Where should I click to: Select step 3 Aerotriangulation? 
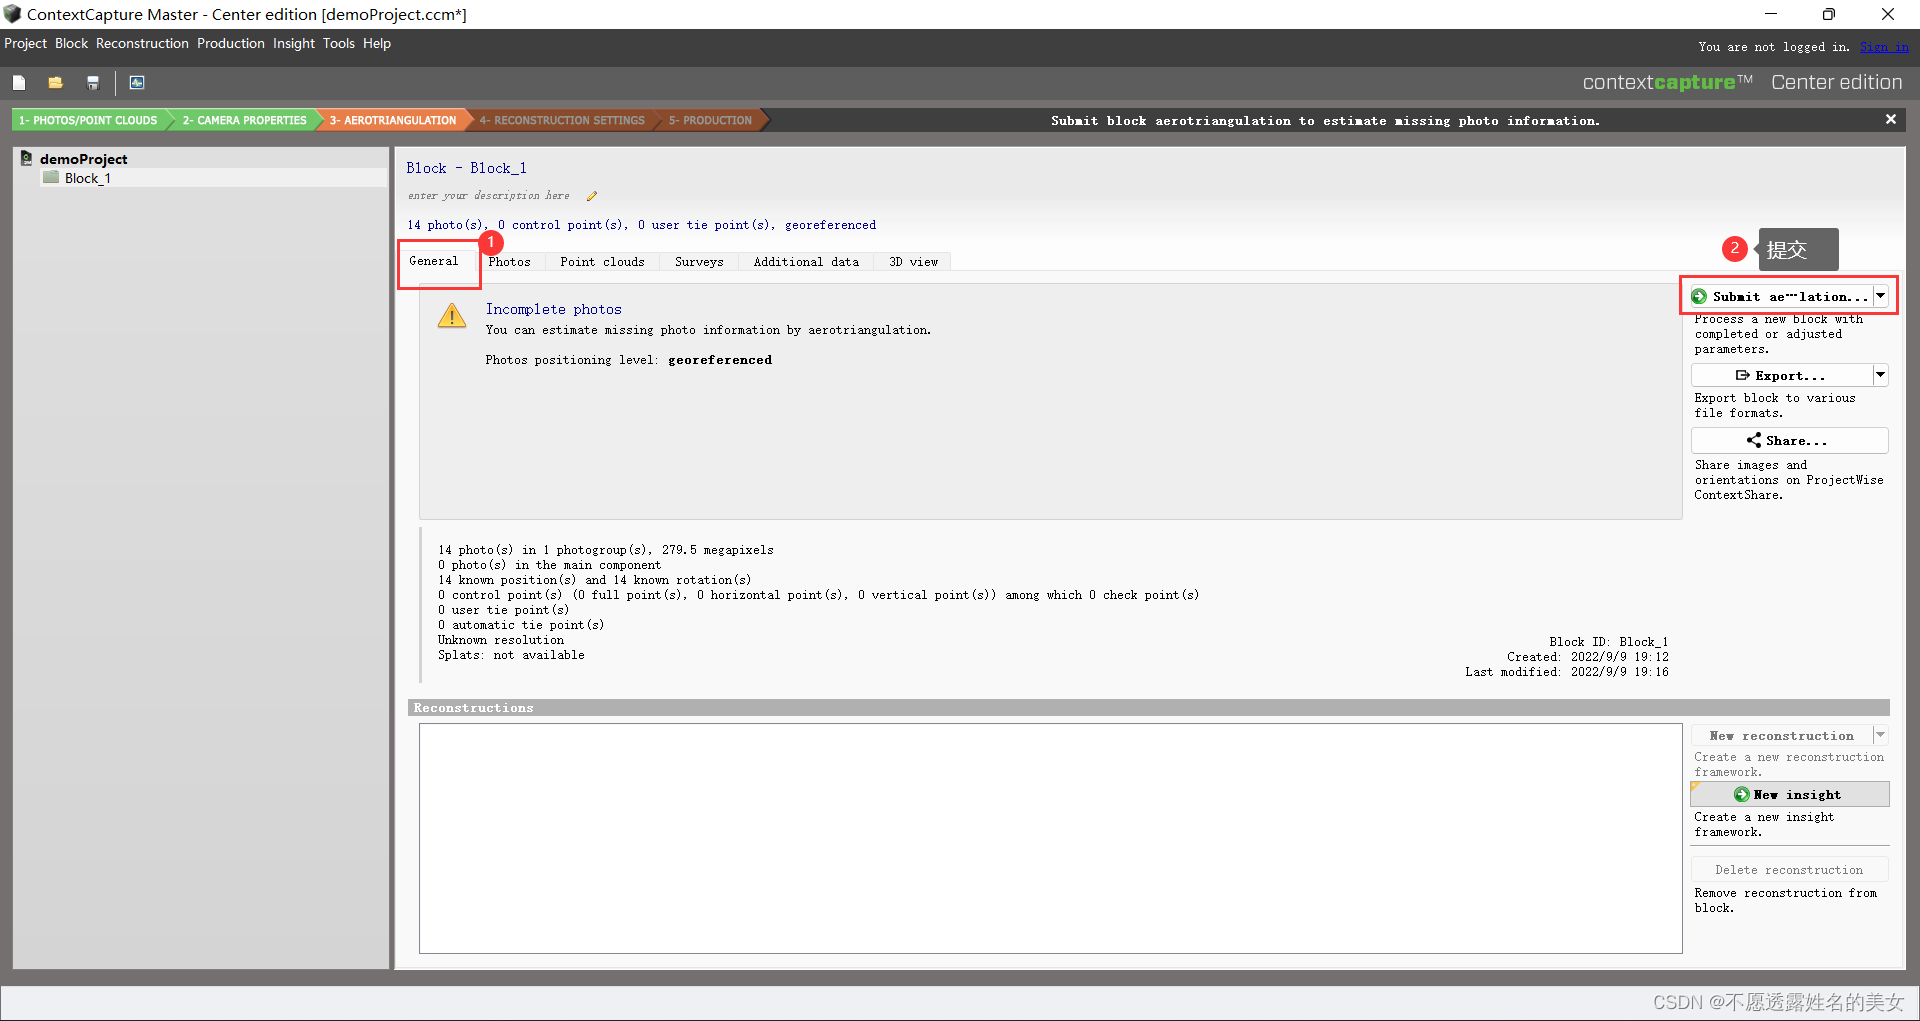coord(393,120)
